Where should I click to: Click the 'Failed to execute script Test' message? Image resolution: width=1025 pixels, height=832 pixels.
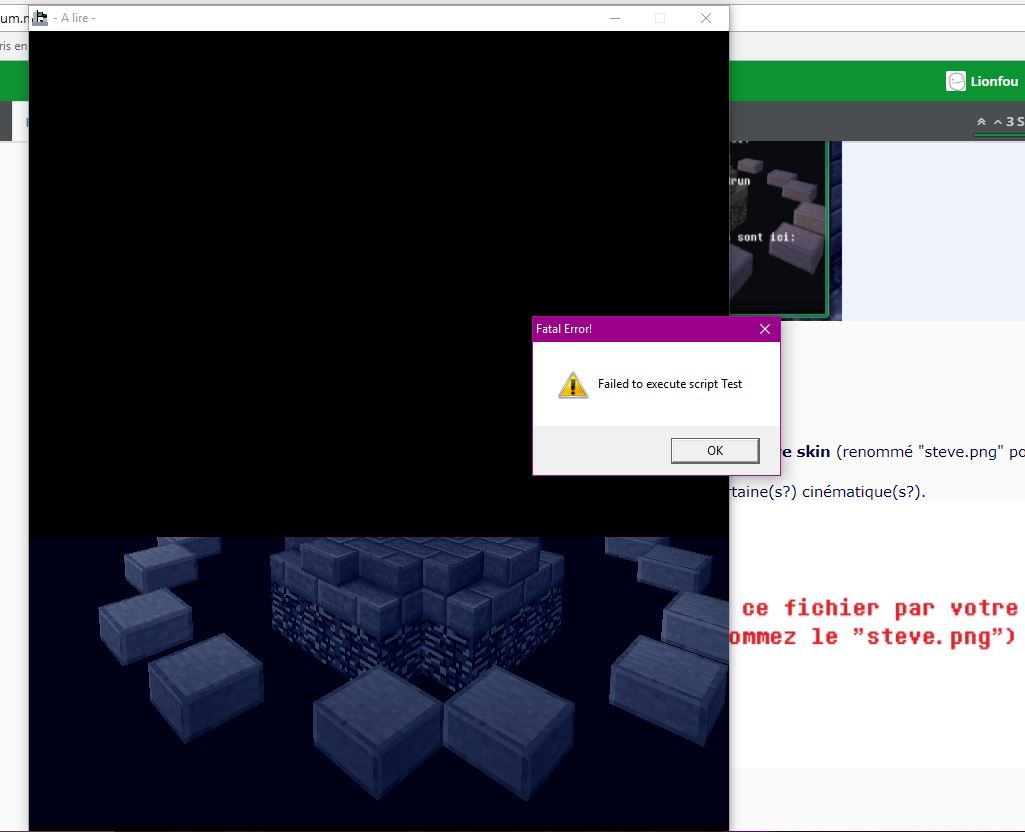coord(669,384)
